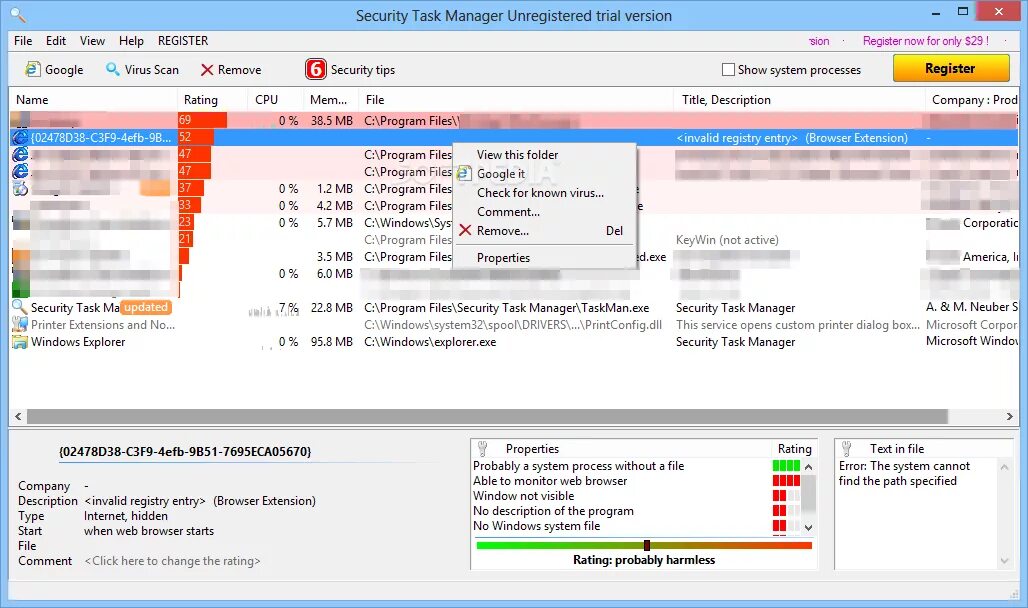Sort by the Rating column header
Image resolution: width=1028 pixels, height=608 pixels.
[212, 100]
